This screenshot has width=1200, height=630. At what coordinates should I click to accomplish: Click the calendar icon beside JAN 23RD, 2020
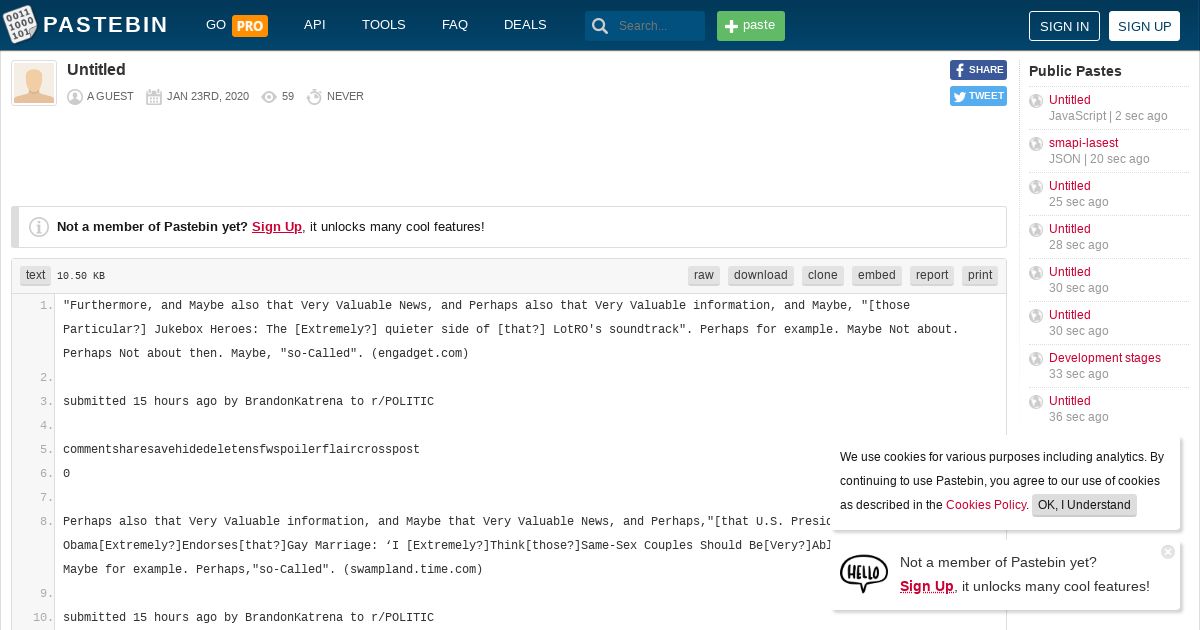coord(154,97)
